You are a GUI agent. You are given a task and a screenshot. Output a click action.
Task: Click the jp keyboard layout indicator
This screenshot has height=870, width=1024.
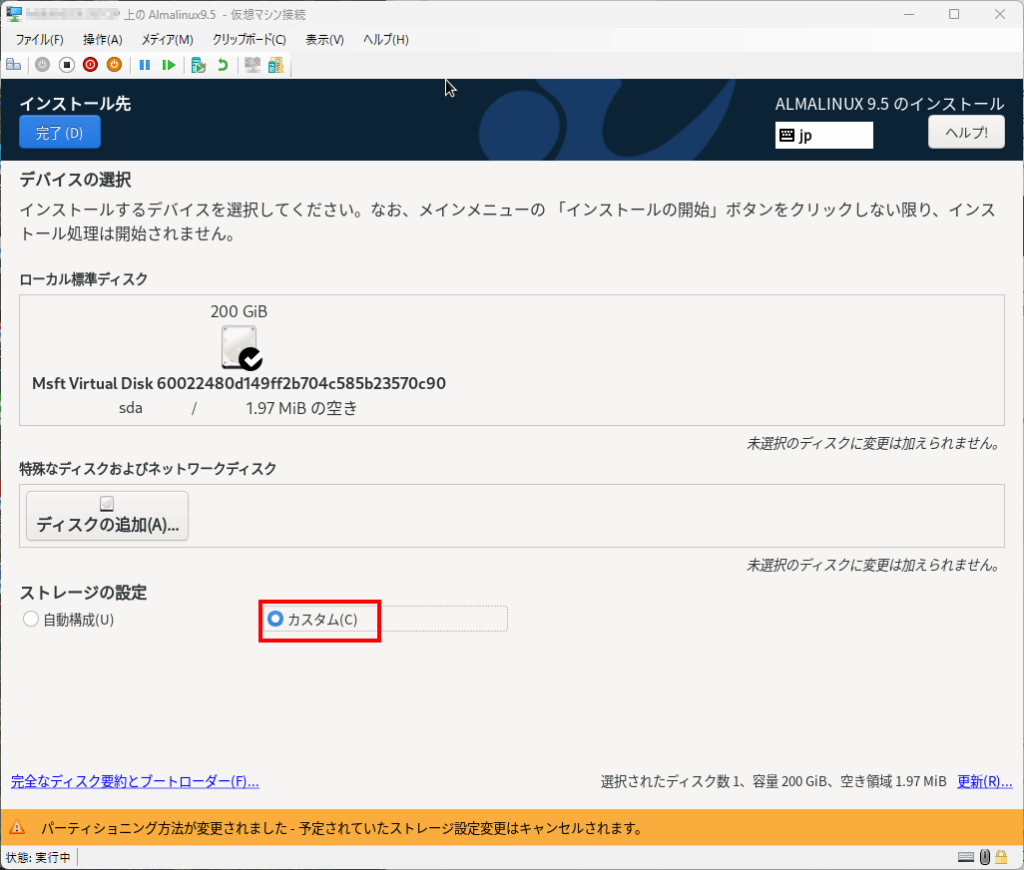[x=824, y=135]
